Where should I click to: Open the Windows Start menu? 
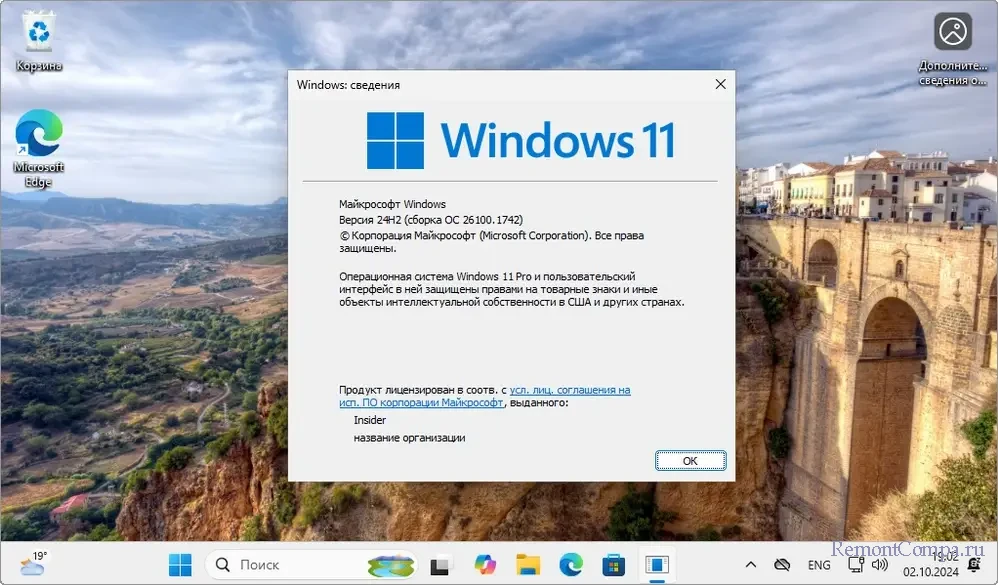[181, 565]
